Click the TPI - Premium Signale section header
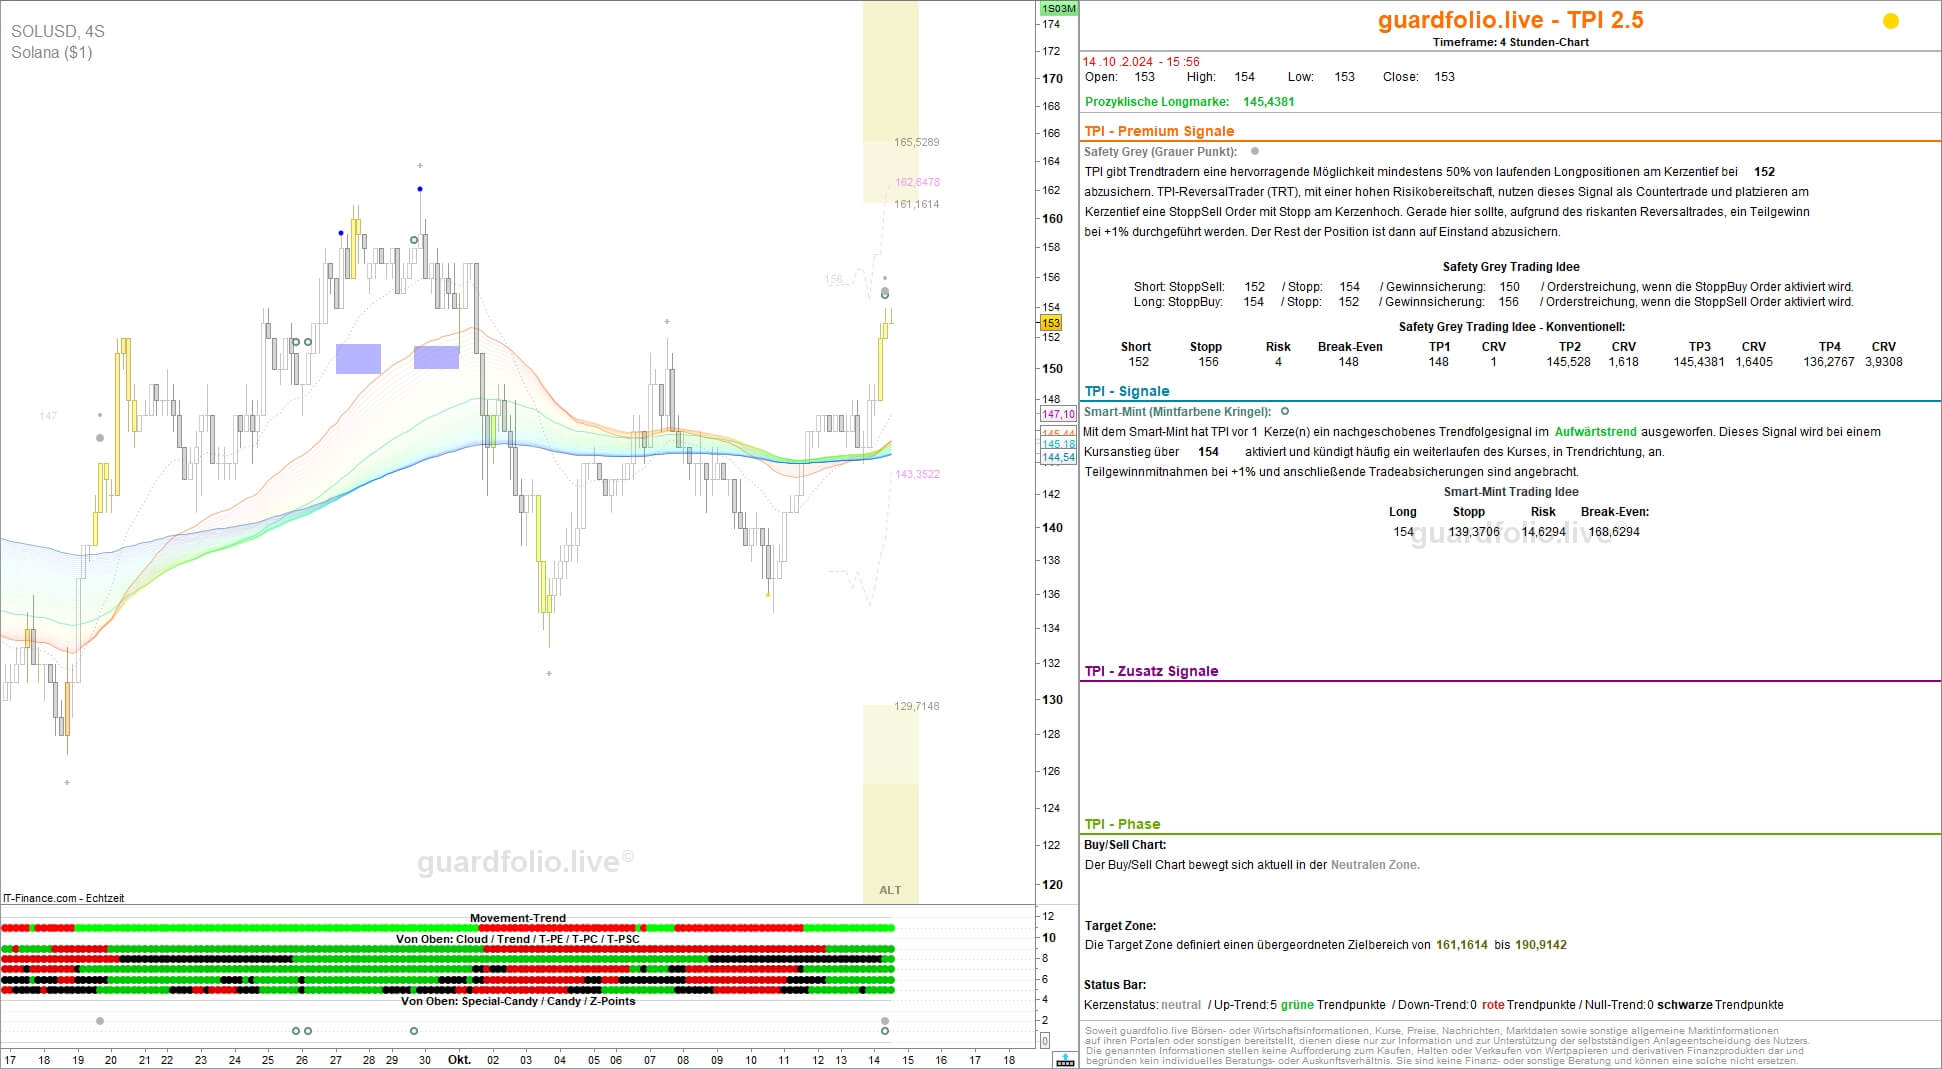Viewport: 1942px width, 1069px height. pyautogui.click(x=1159, y=131)
